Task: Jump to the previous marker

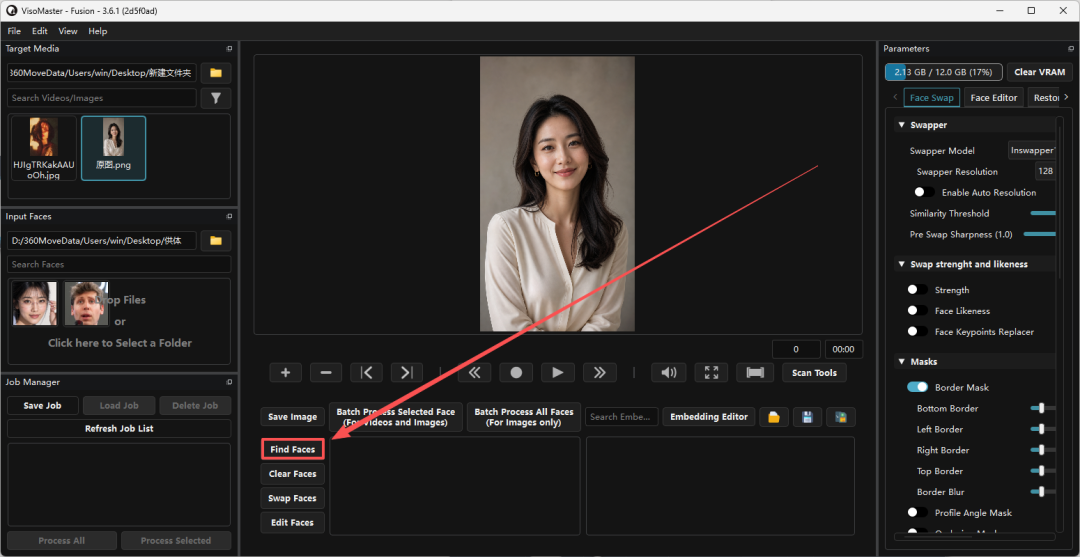Action: tap(366, 372)
